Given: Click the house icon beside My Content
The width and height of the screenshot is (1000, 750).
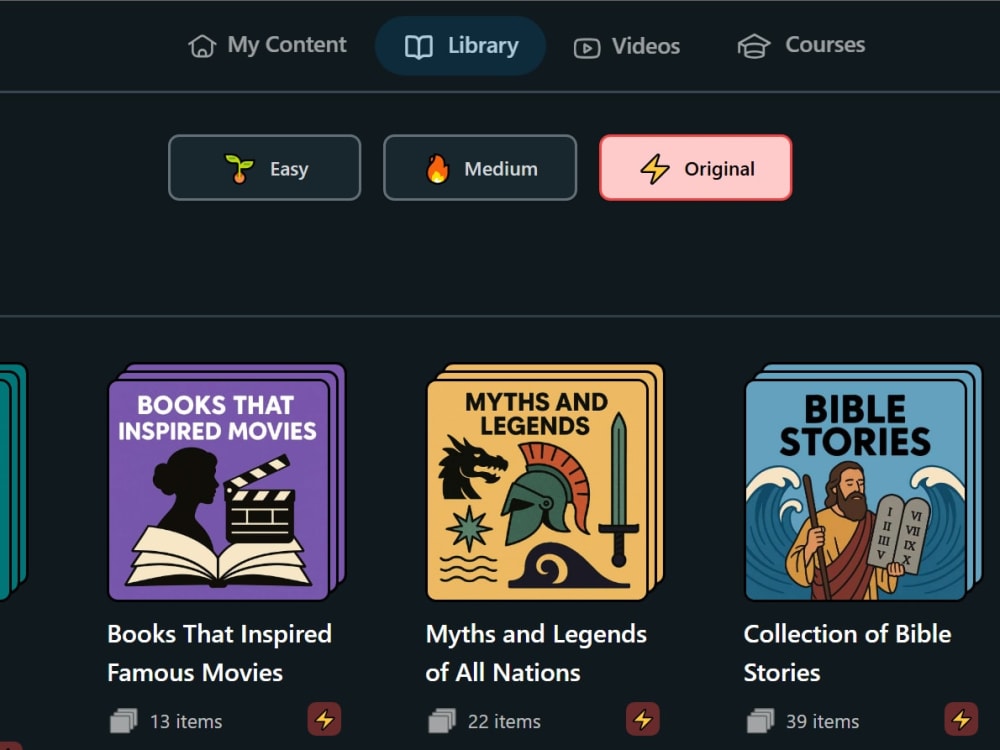Looking at the screenshot, I should [202, 46].
